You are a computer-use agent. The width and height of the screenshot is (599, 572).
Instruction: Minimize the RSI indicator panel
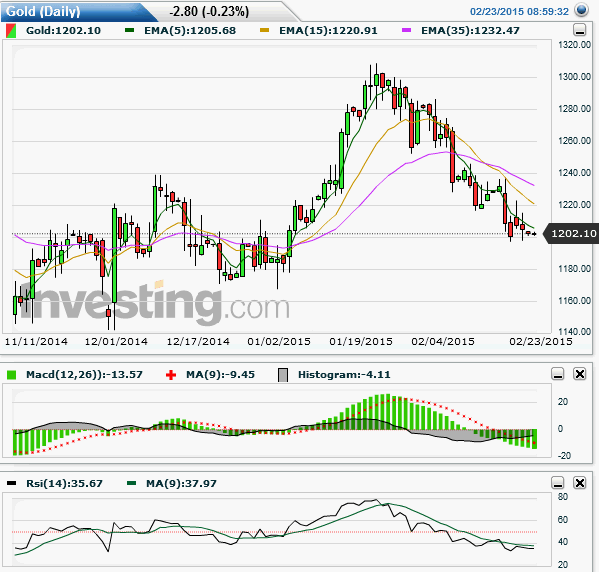[x=558, y=483]
